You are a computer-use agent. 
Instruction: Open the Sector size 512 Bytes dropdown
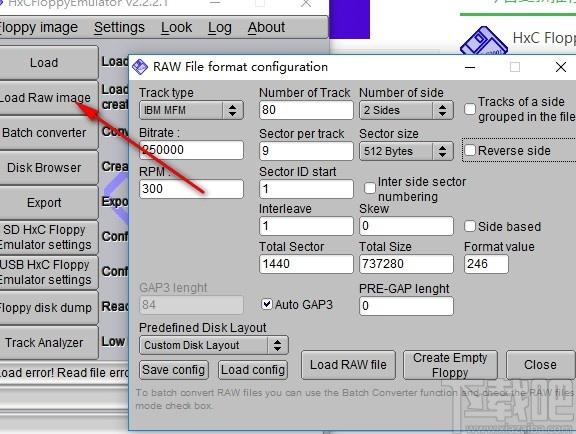(x=406, y=151)
